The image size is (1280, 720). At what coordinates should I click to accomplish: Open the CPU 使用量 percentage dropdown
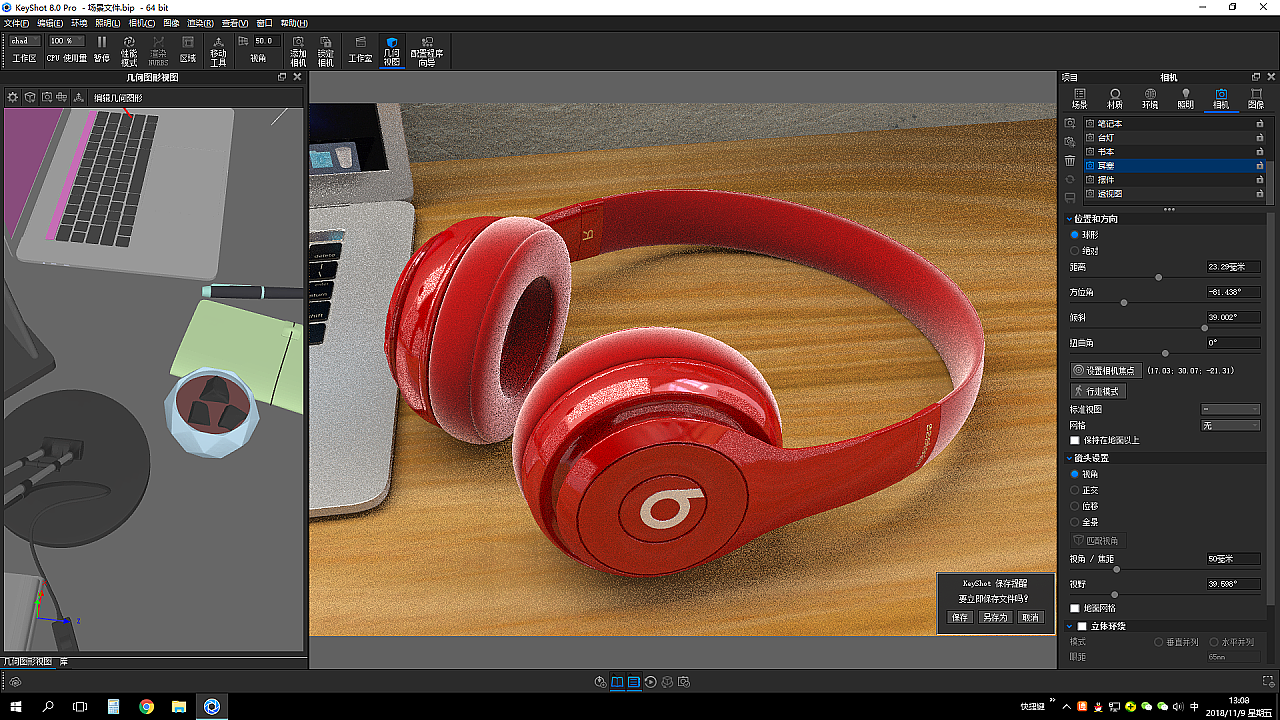click(67, 41)
